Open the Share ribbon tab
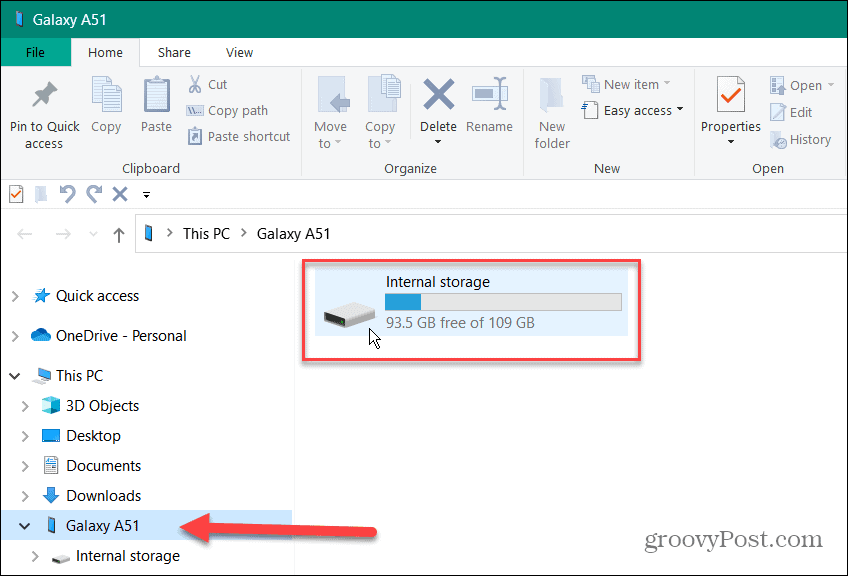848x576 pixels. 174,52
